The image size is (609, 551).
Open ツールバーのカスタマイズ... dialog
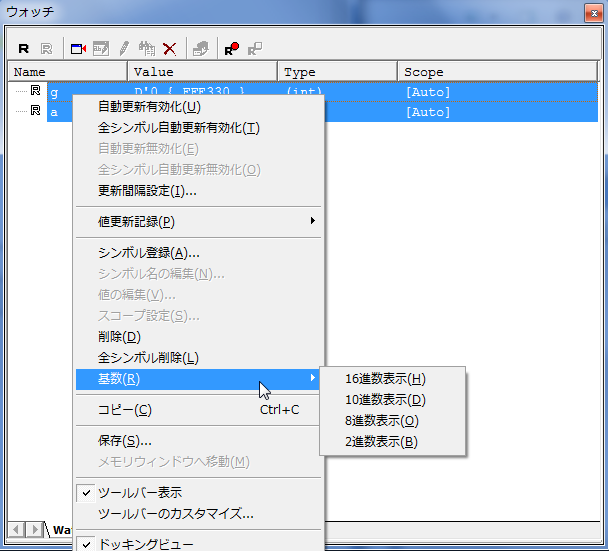tap(175, 514)
